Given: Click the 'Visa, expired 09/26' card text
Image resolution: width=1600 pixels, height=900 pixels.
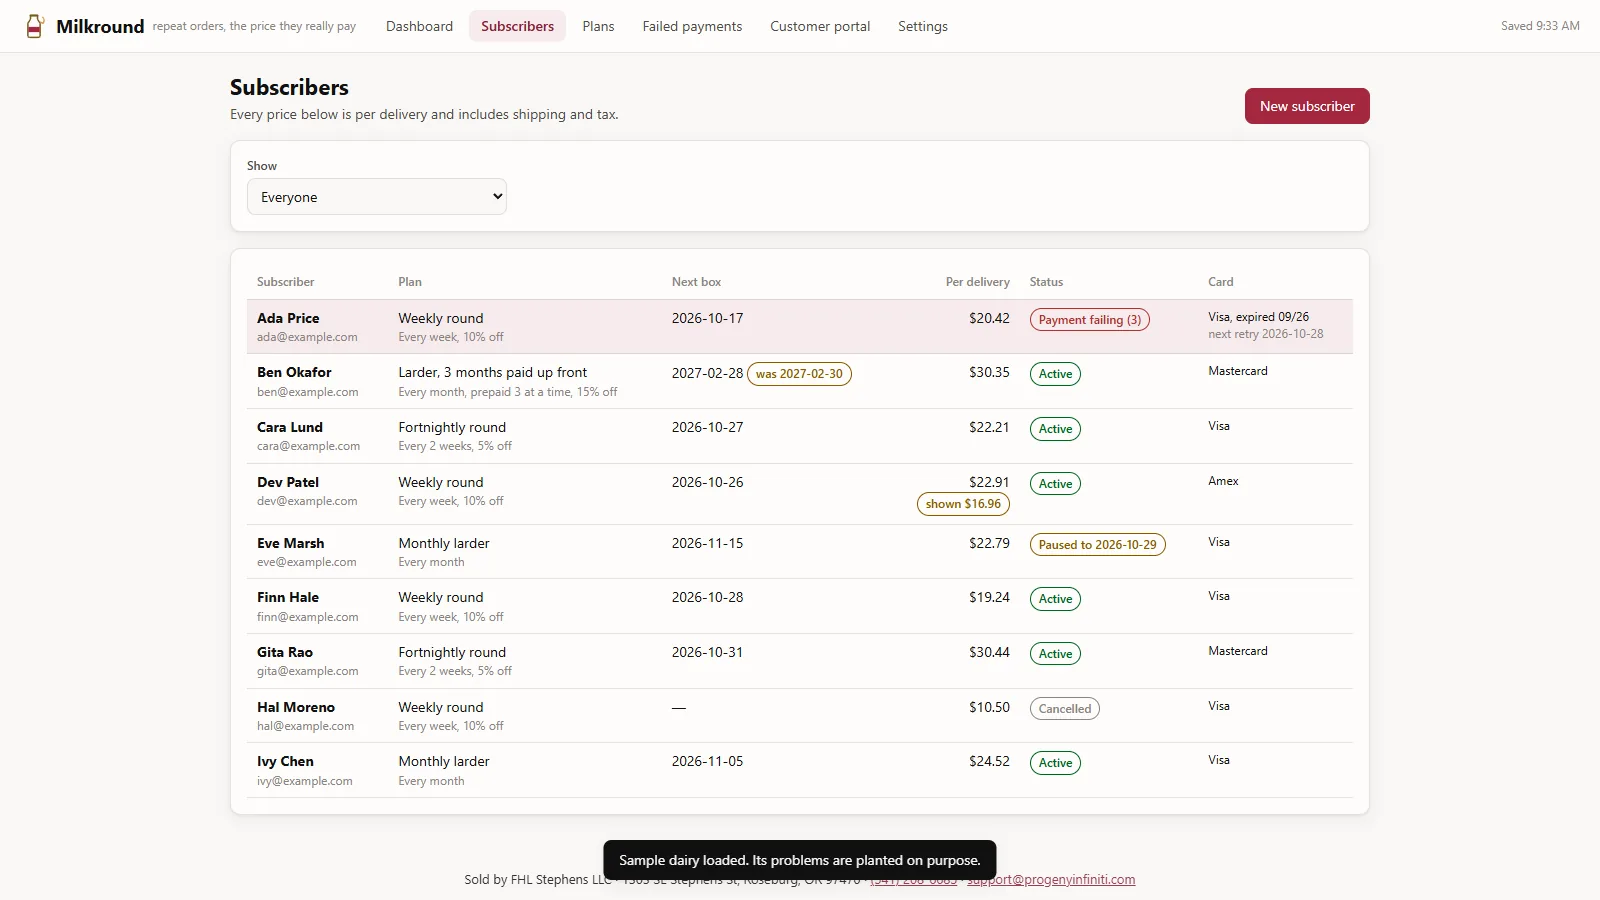Looking at the screenshot, I should pyautogui.click(x=1258, y=316).
